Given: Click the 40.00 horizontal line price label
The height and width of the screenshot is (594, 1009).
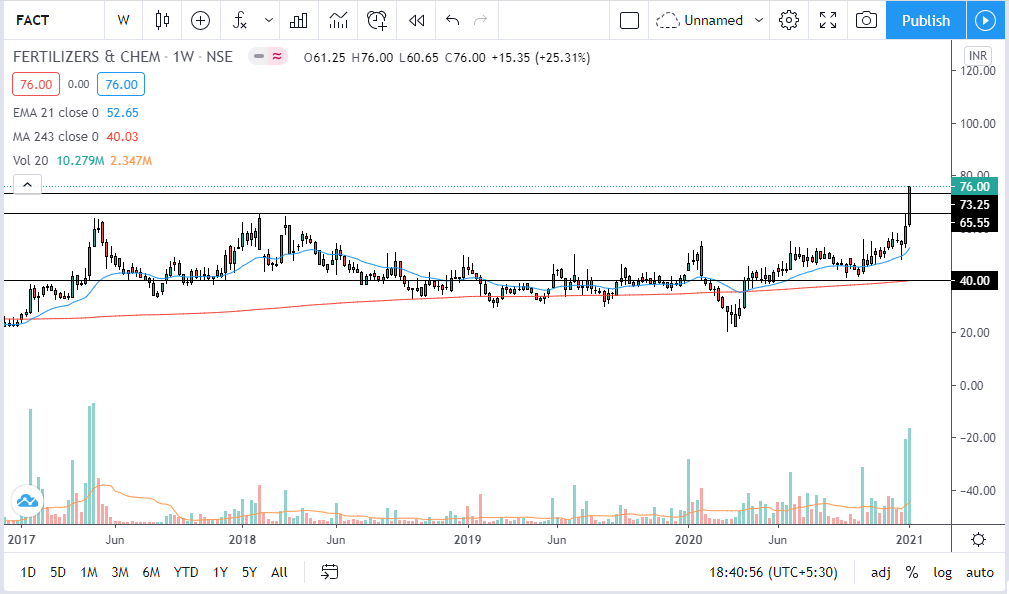Looking at the screenshot, I should [974, 281].
